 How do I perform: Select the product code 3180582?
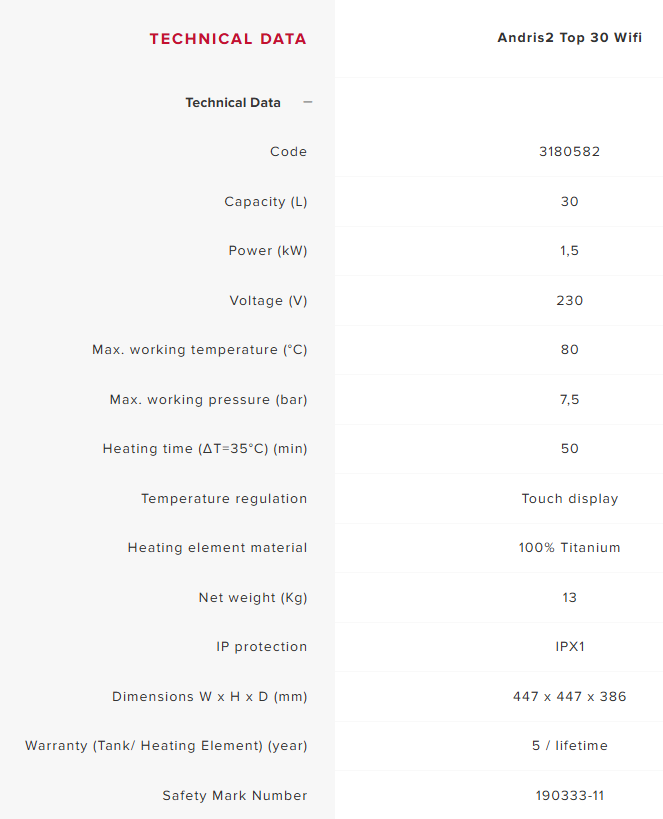point(569,152)
